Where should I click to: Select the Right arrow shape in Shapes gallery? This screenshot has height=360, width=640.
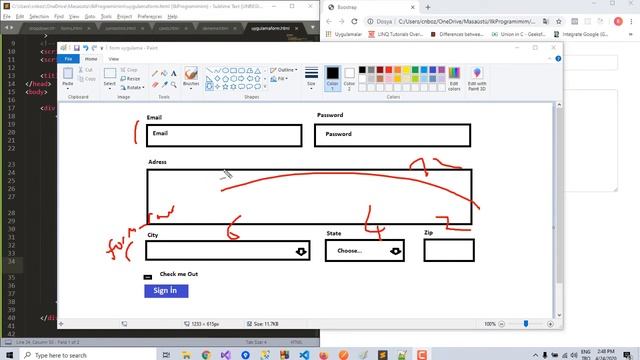click(241, 78)
